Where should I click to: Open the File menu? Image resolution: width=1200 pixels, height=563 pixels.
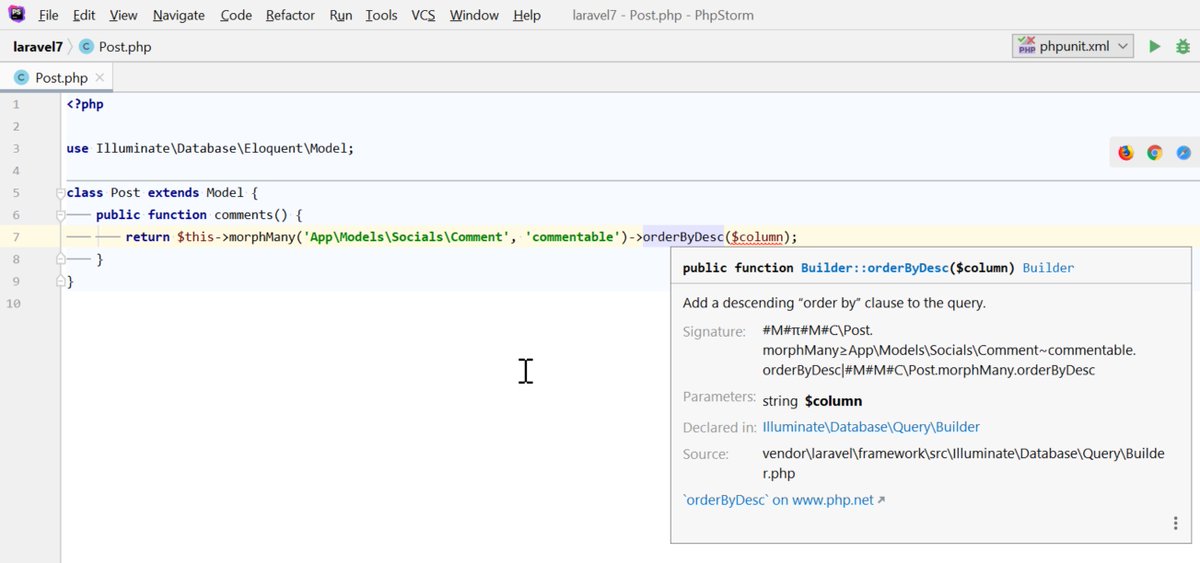(x=48, y=15)
